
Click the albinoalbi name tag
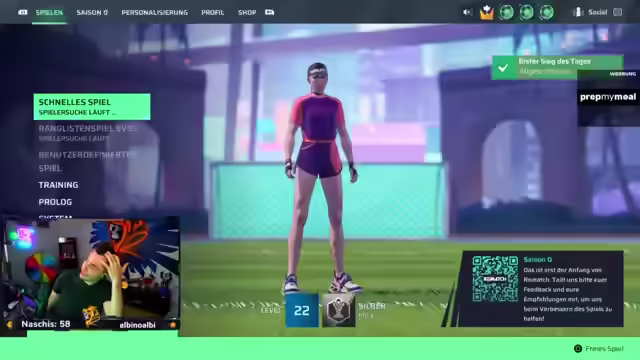tap(137, 325)
